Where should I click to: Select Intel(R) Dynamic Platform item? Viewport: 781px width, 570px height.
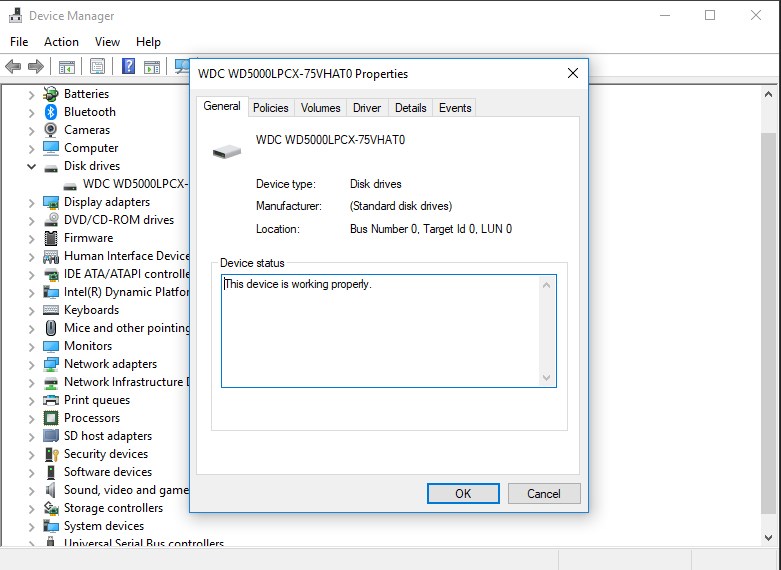click(127, 292)
